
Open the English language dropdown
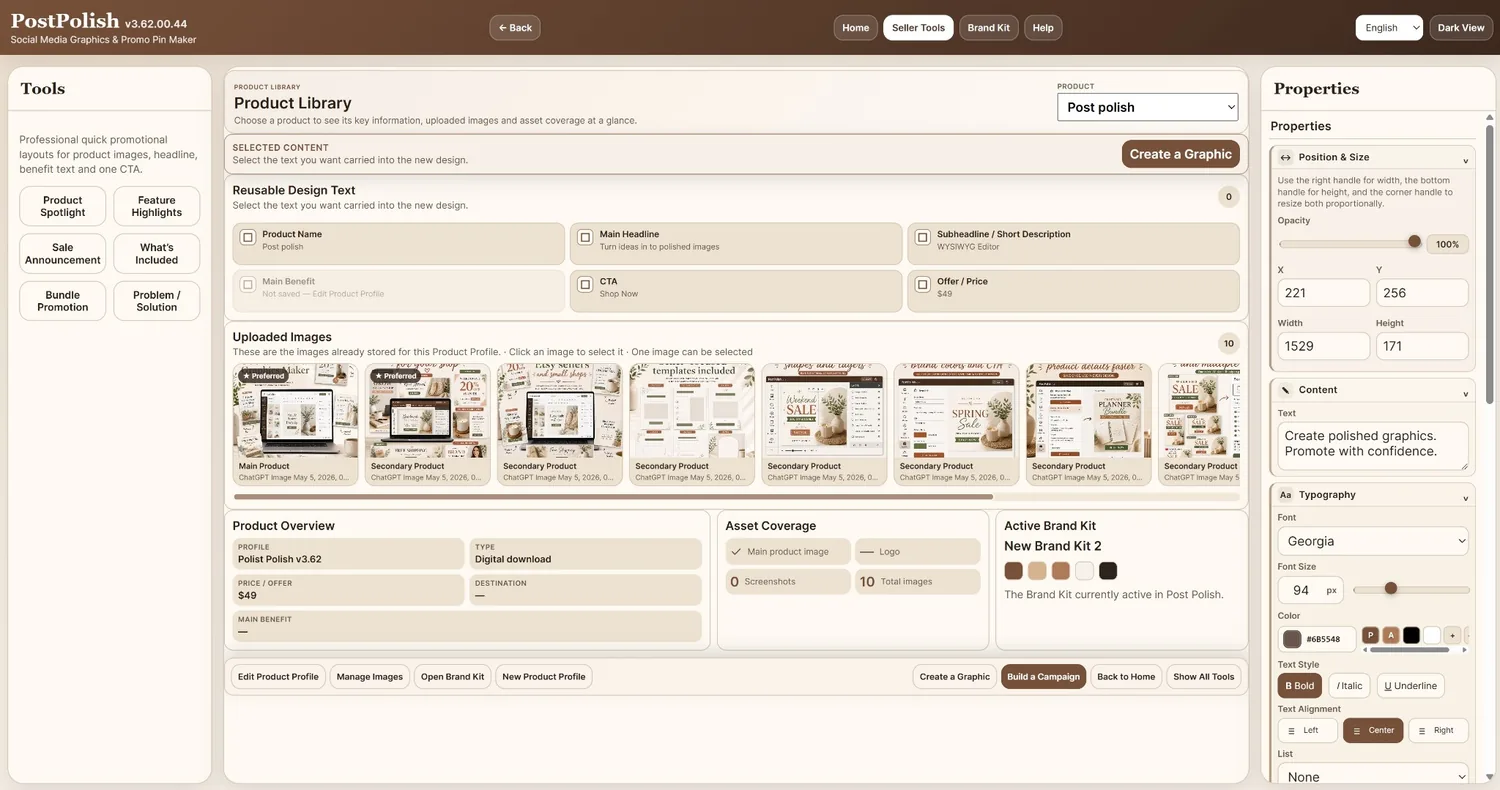(x=1389, y=28)
